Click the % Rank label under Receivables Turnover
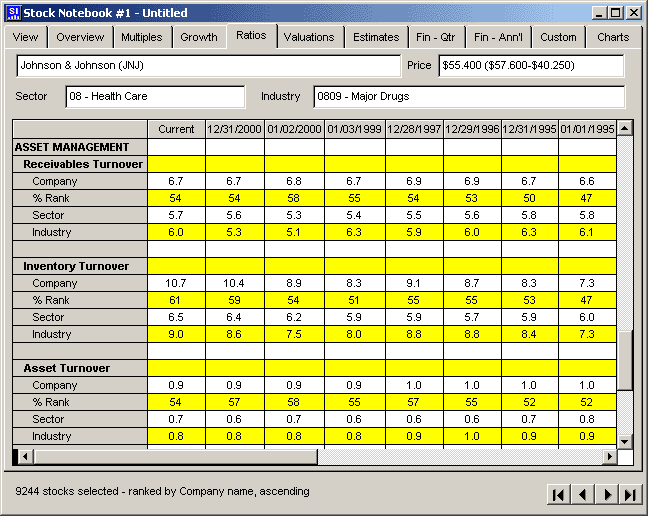Image resolution: width=648 pixels, height=516 pixels. click(80, 198)
